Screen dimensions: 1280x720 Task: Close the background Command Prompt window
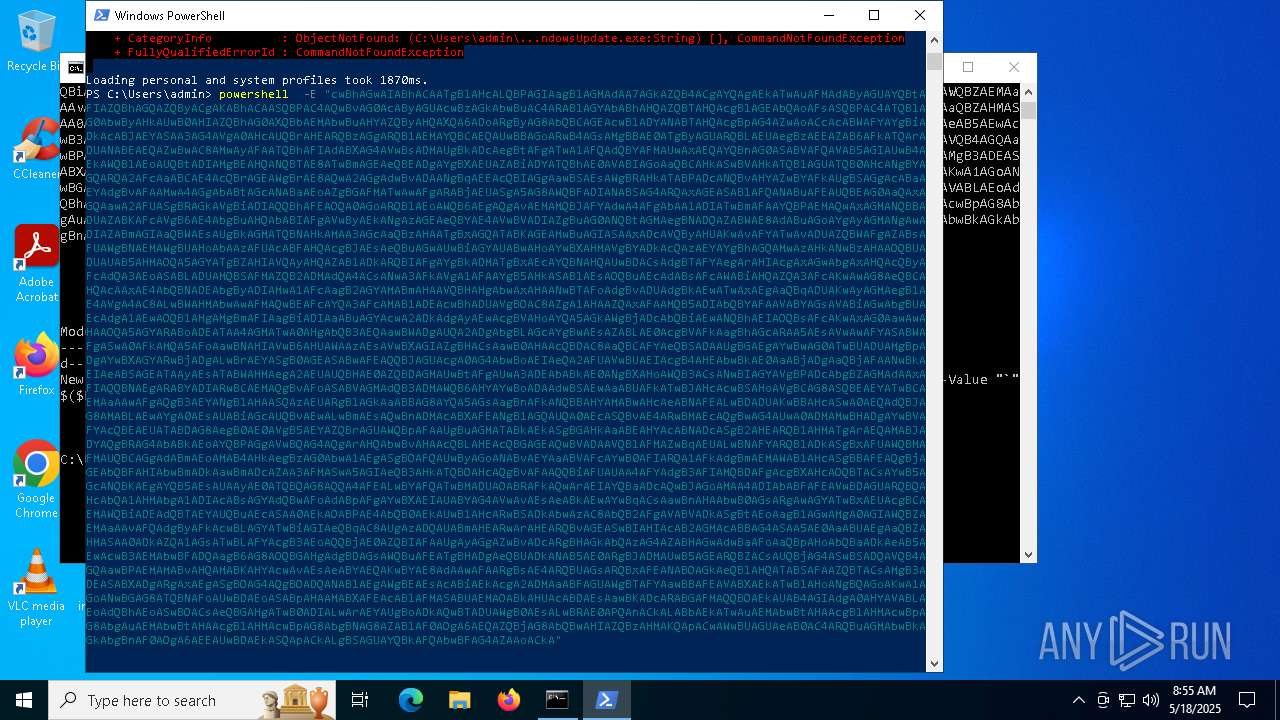coord(1014,67)
